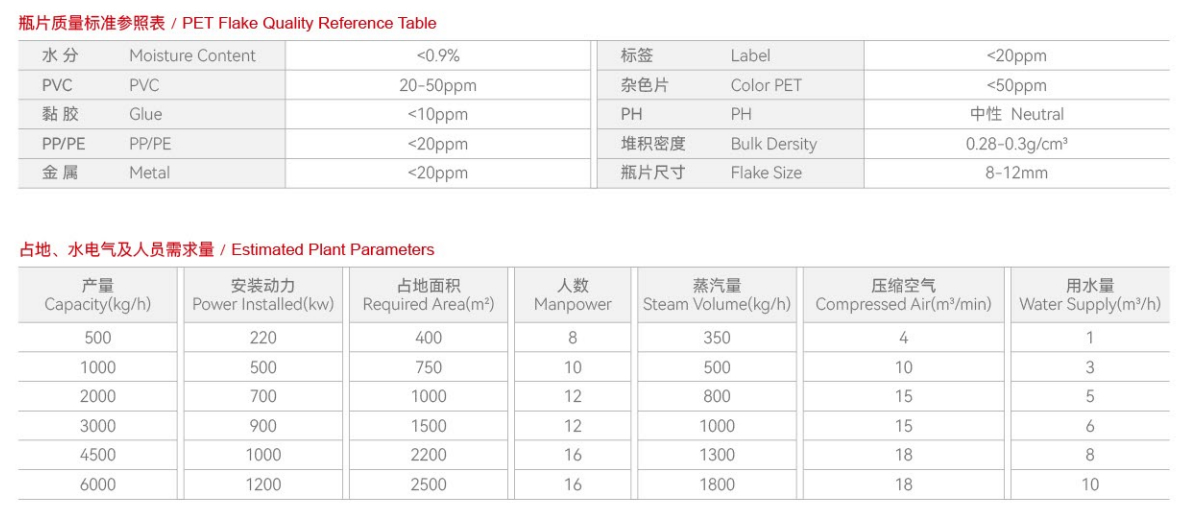The height and width of the screenshot is (515, 1188).
Task: Click the 0.28-0.3g/cm³ bulk density value
Action: pos(1017,143)
